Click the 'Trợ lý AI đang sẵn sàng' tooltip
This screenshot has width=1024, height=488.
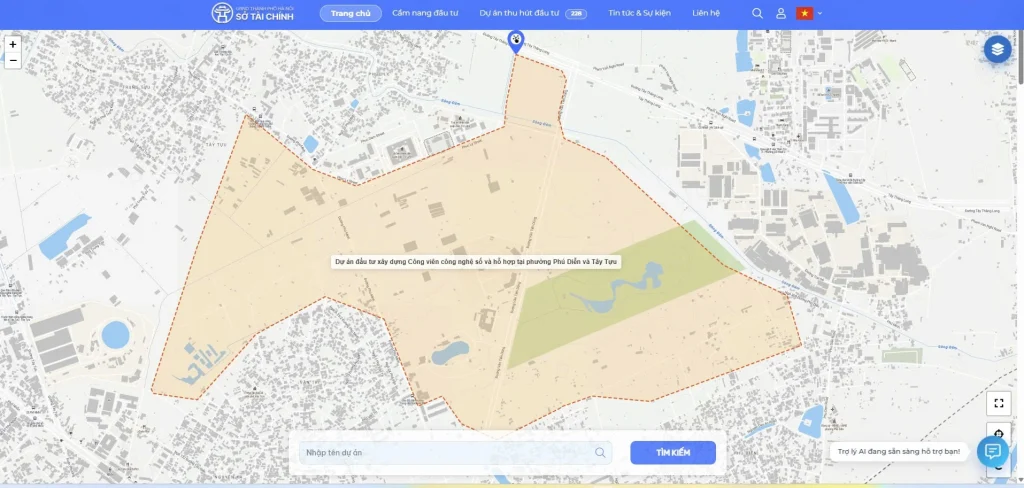tap(899, 451)
